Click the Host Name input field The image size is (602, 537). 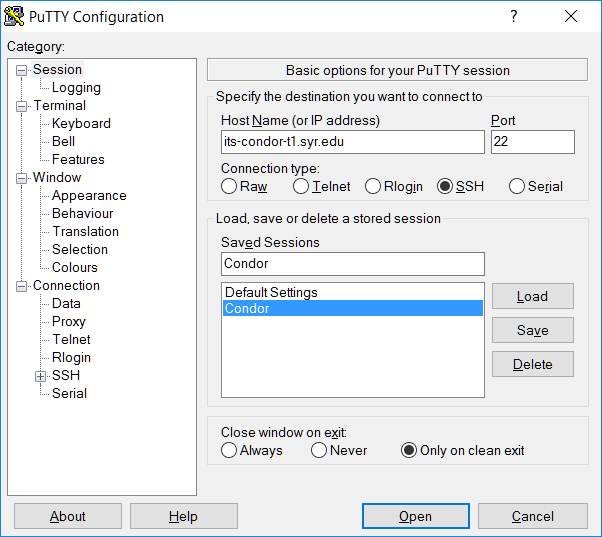352,142
